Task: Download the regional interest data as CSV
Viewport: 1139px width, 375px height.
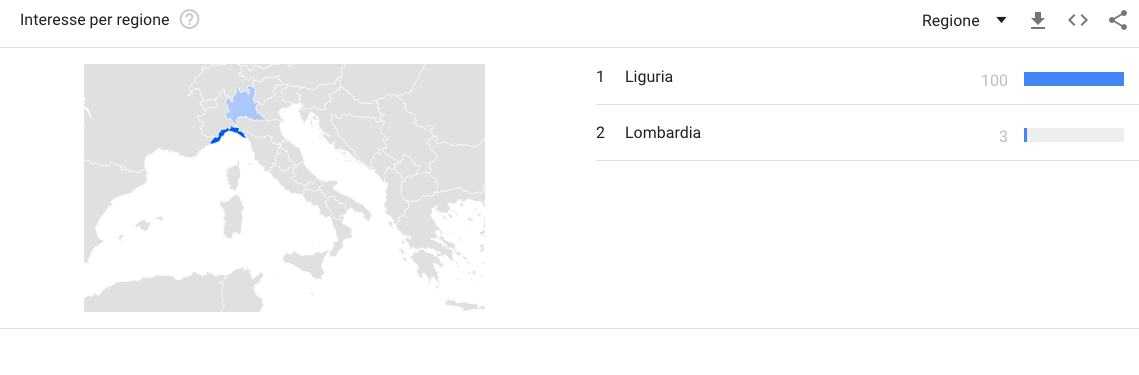Action: click(x=1038, y=21)
